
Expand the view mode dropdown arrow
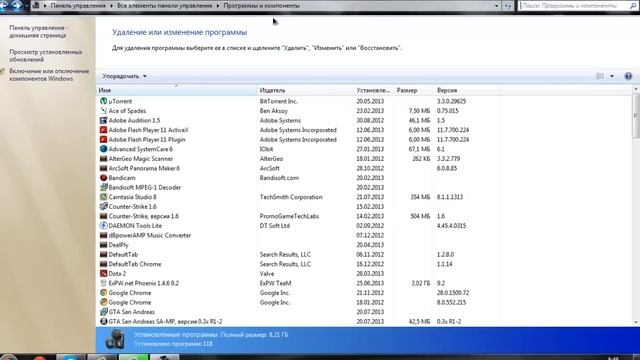coord(612,76)
